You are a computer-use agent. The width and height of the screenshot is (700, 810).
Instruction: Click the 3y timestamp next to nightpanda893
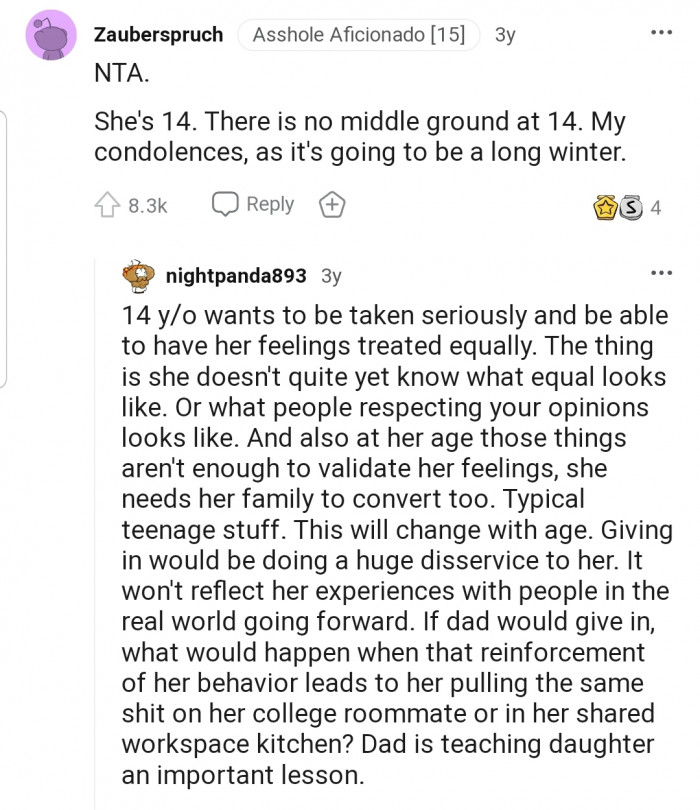331,275
